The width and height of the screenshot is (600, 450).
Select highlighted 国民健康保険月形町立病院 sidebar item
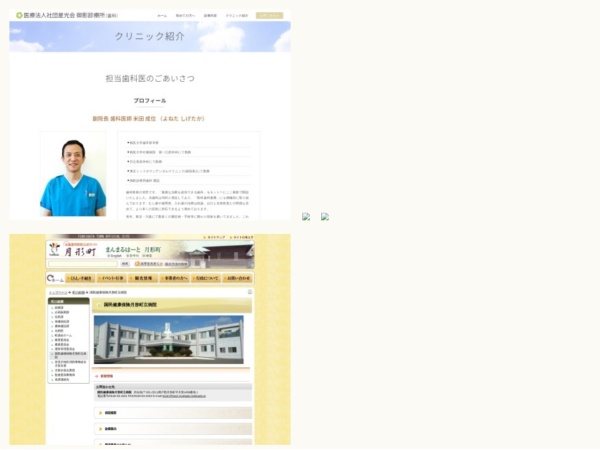(69, 355)
